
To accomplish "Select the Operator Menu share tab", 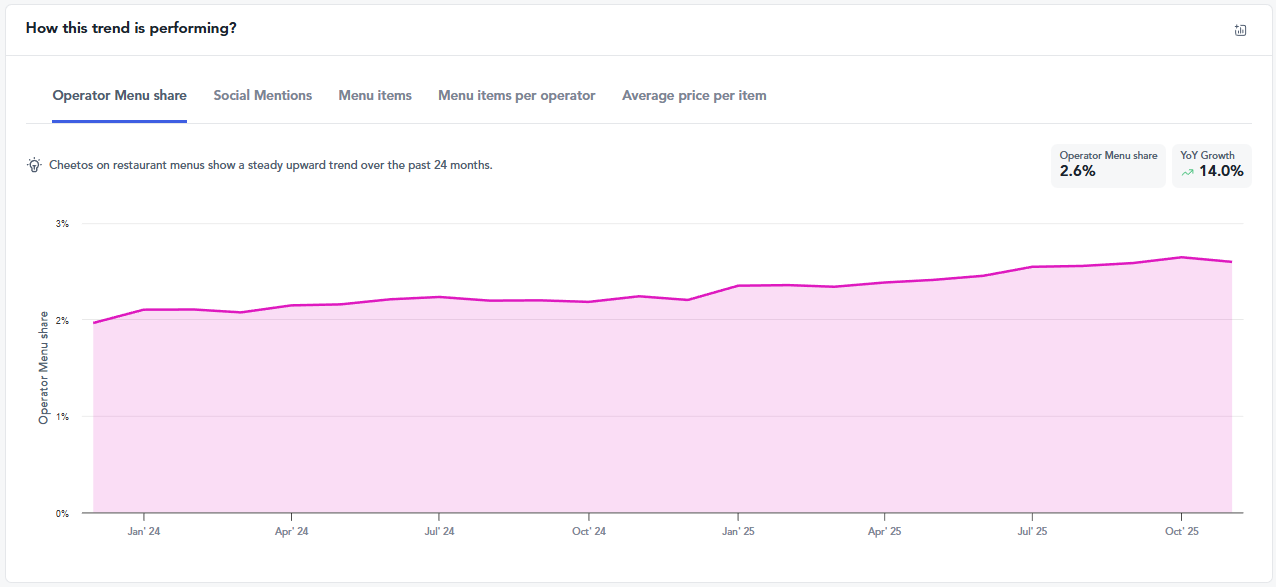I will (119, 96).
